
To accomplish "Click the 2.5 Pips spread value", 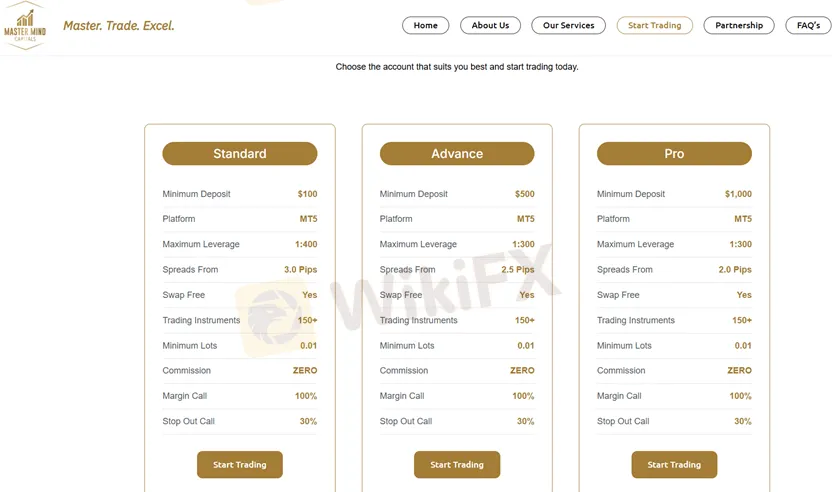I will [518, 270].
